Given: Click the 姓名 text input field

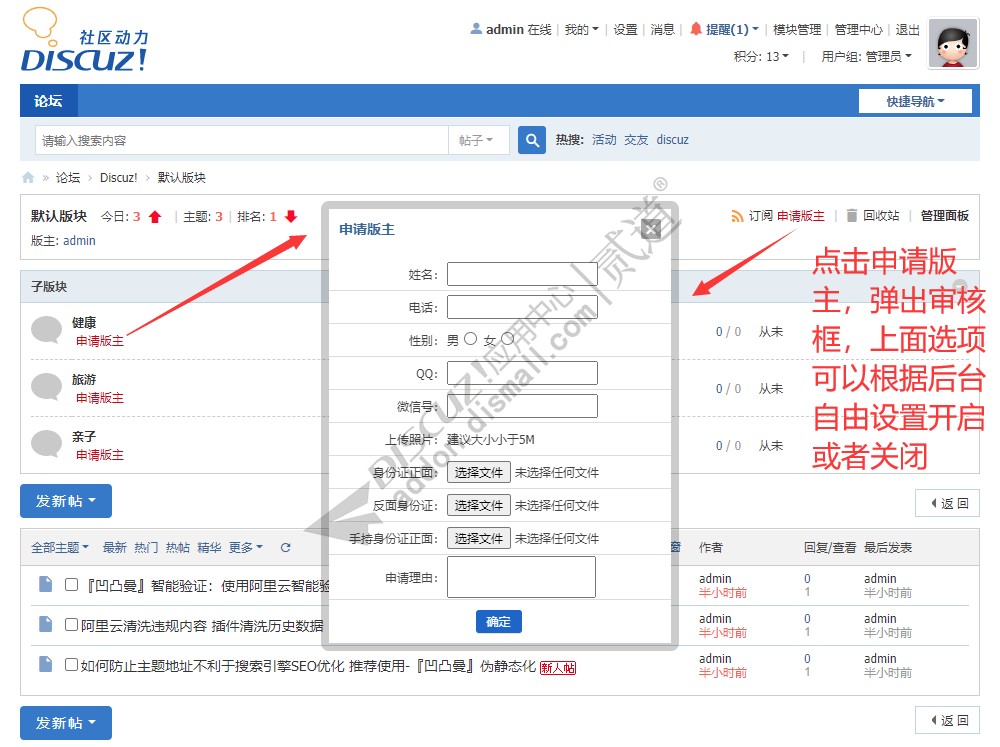Looking at the screenshot, I should 521,274.
